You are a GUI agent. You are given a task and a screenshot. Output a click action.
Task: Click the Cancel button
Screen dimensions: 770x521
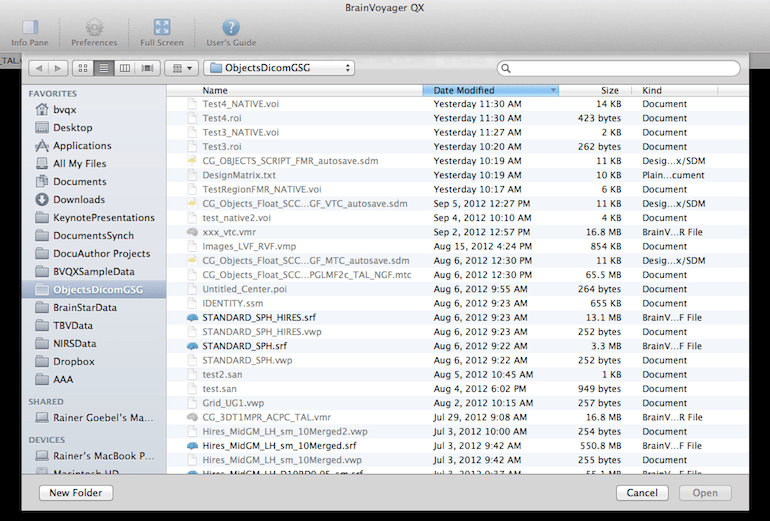[642, 493]
